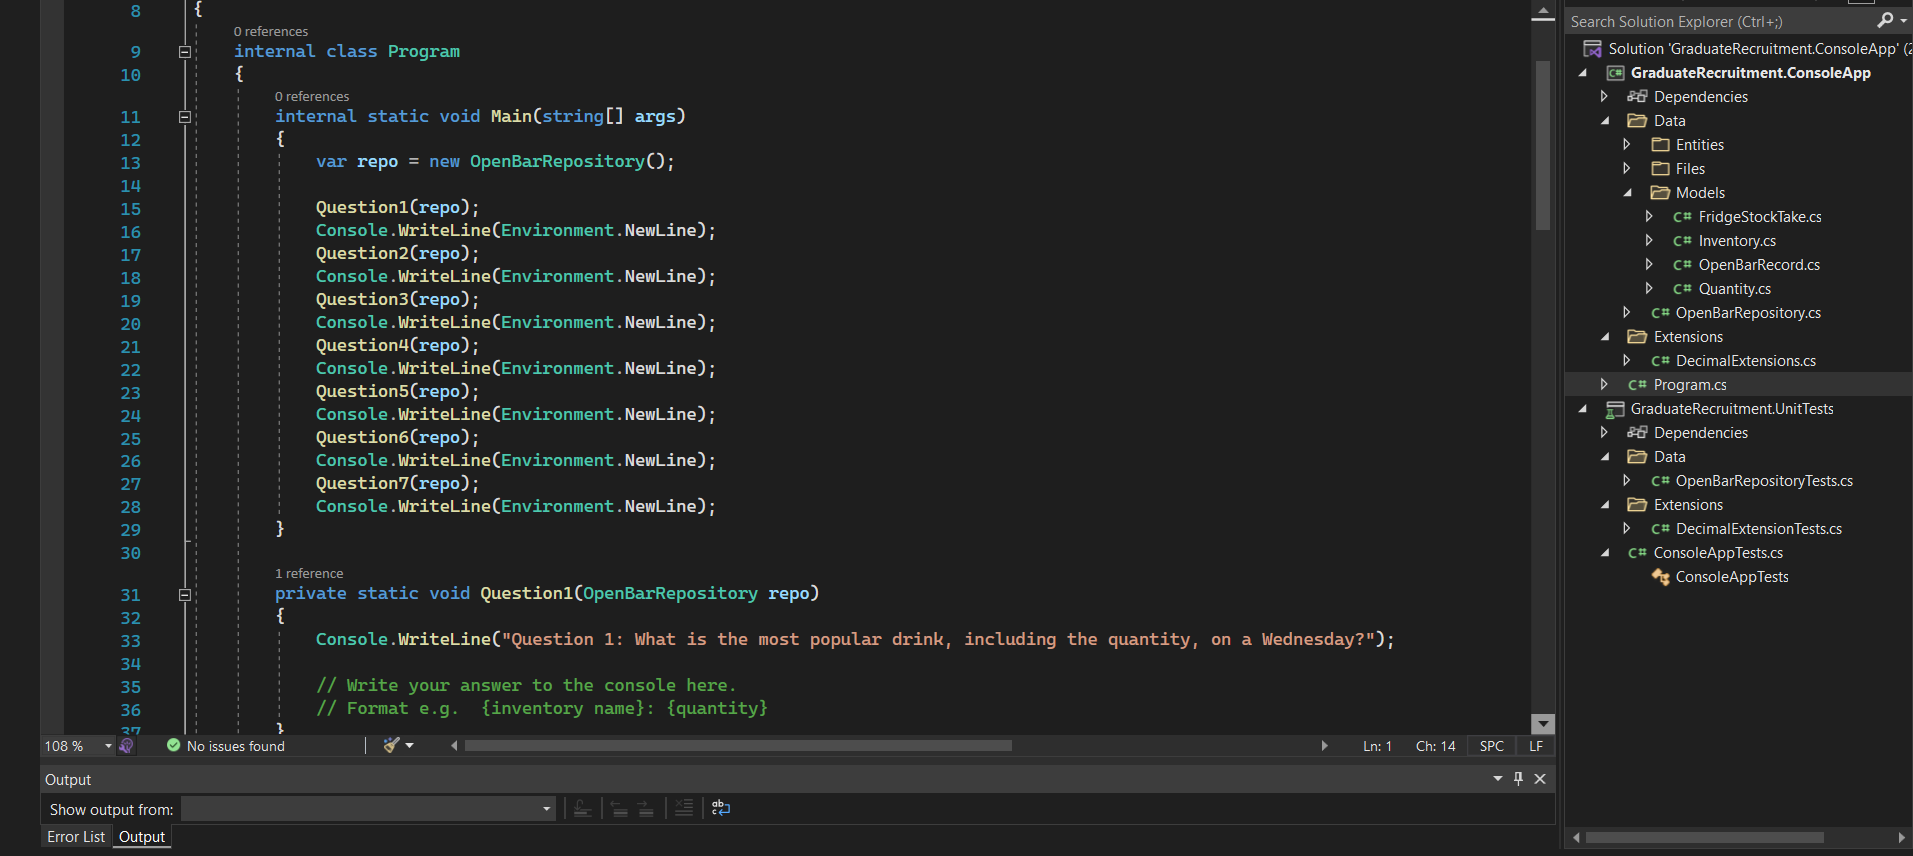Click the editor vertical scrollbar thumb
Image resolution: width=1913 pixels, height=856 pixels.
[x=1543, y=145]
